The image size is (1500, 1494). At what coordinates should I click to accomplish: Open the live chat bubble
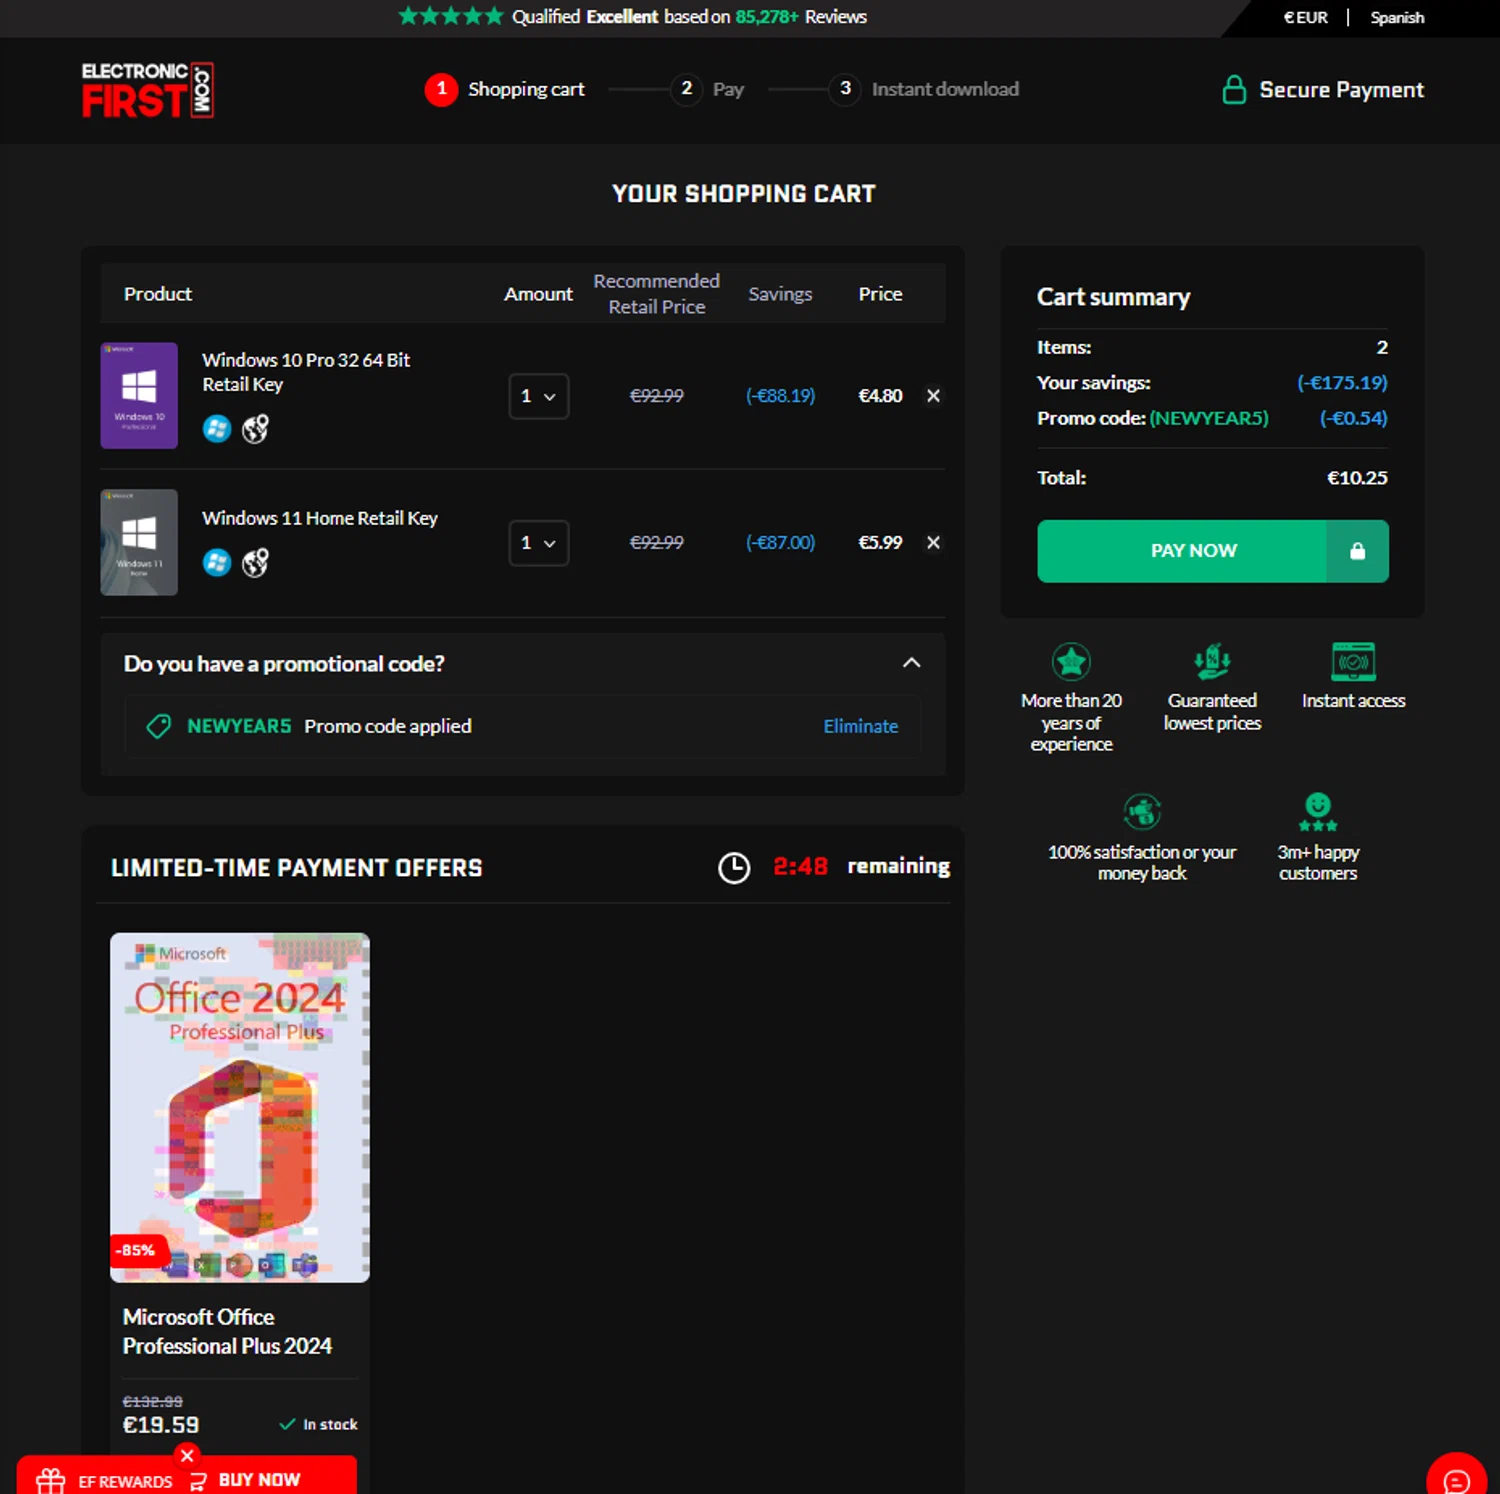coord(1457,1479)
